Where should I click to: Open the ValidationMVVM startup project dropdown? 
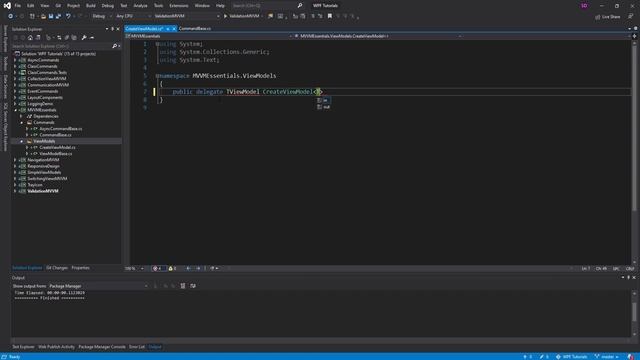[x=187, y=16]
